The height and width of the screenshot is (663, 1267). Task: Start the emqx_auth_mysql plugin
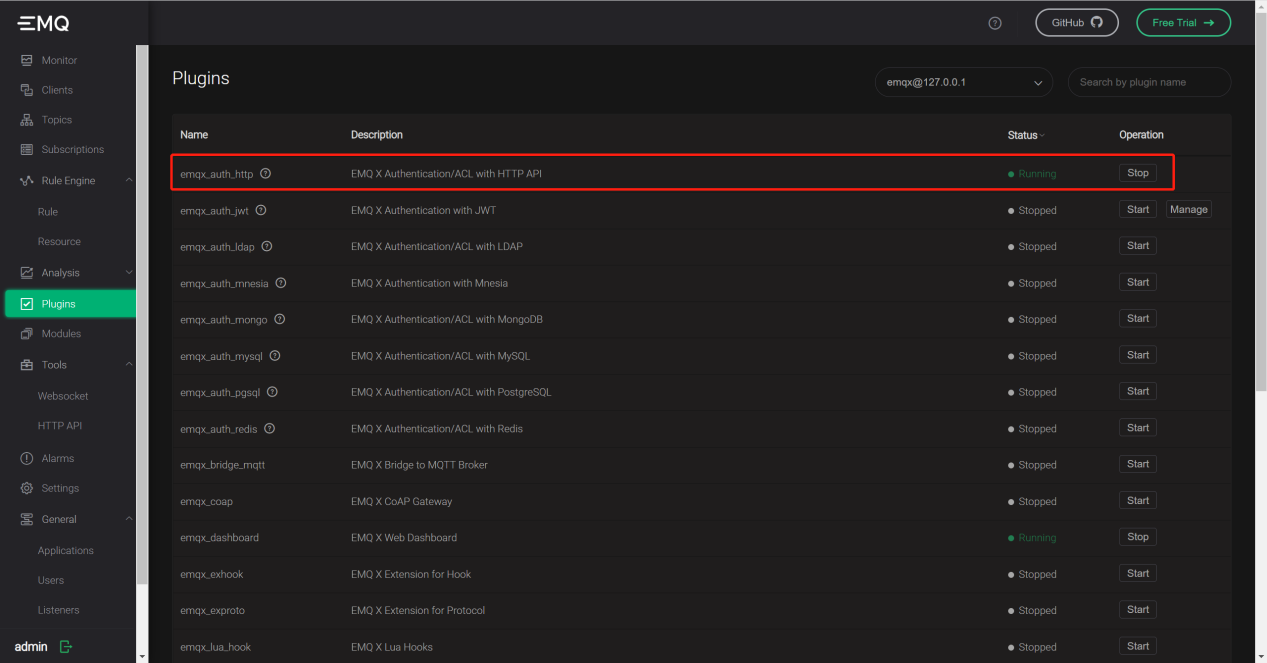click(x=1138, y=355)
